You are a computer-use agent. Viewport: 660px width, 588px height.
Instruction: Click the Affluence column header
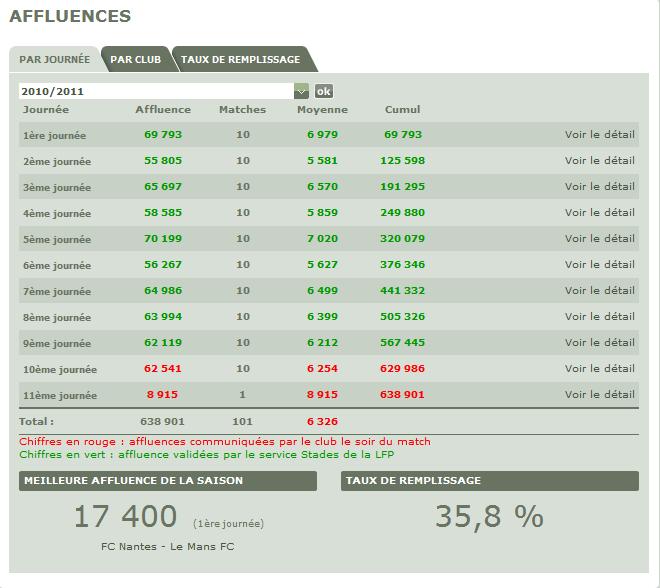(x=162, y=110)
